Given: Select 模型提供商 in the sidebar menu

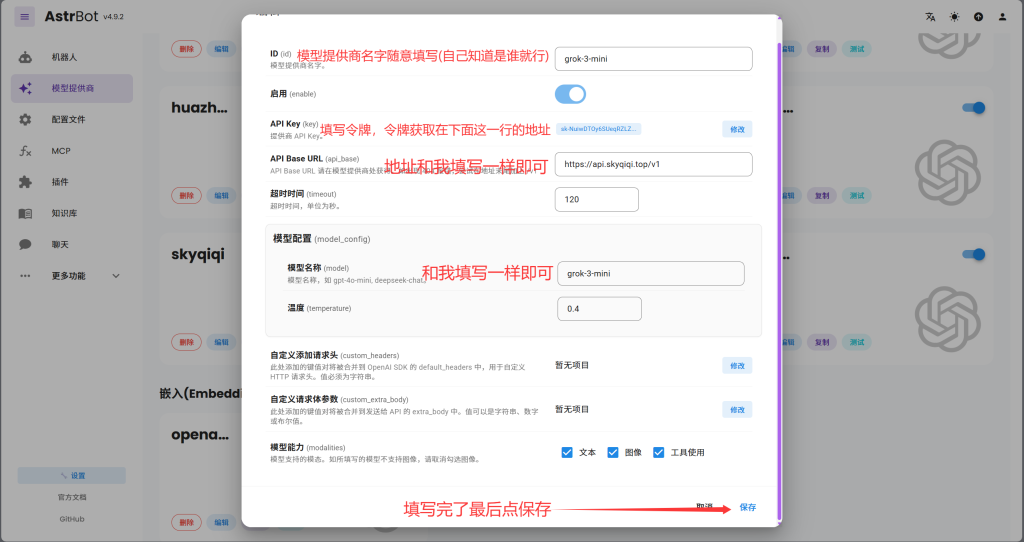Looking at the screenshot, I should point(72,88).
